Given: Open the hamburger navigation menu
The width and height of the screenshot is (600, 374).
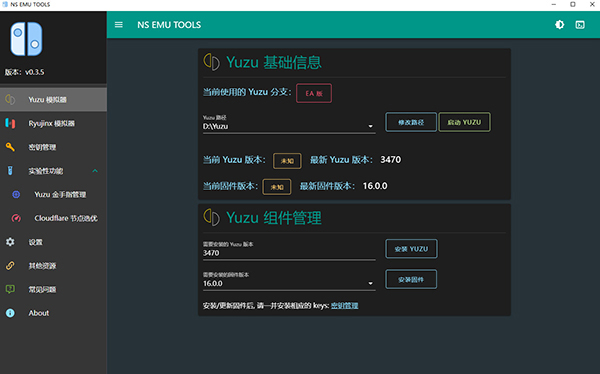Looking at the screenshot, I should [x=119, y=25].
